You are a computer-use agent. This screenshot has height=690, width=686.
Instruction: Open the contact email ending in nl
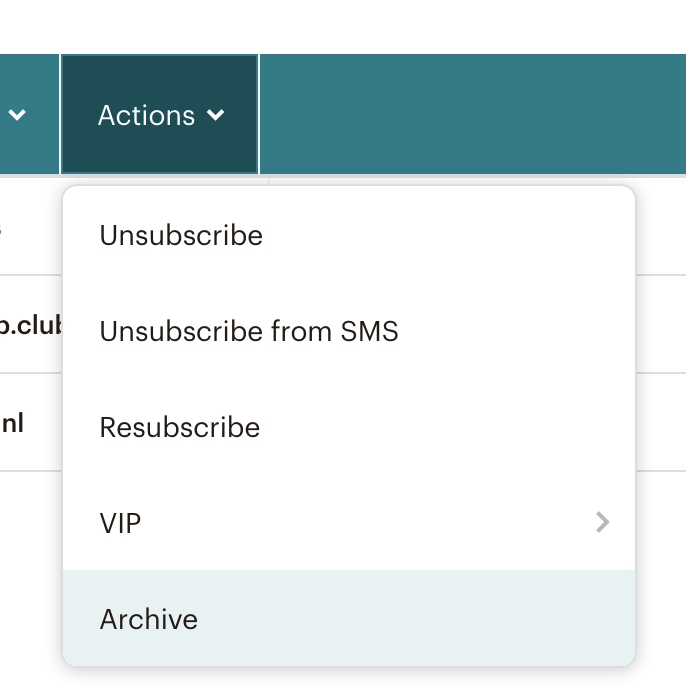coord(12,423)
